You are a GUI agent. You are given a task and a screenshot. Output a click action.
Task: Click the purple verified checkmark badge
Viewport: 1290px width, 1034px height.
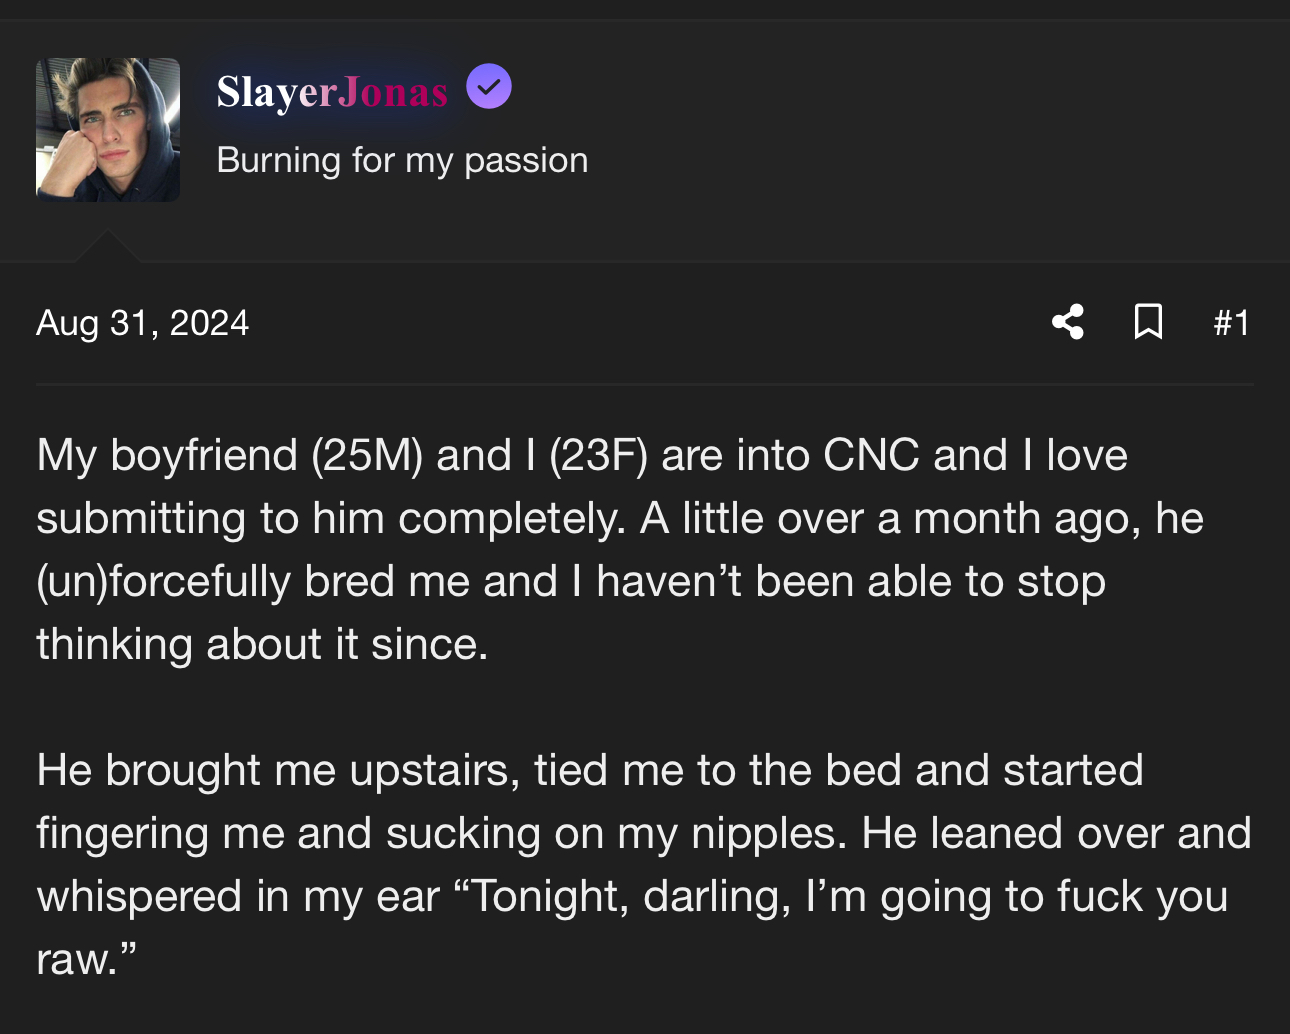489,86
